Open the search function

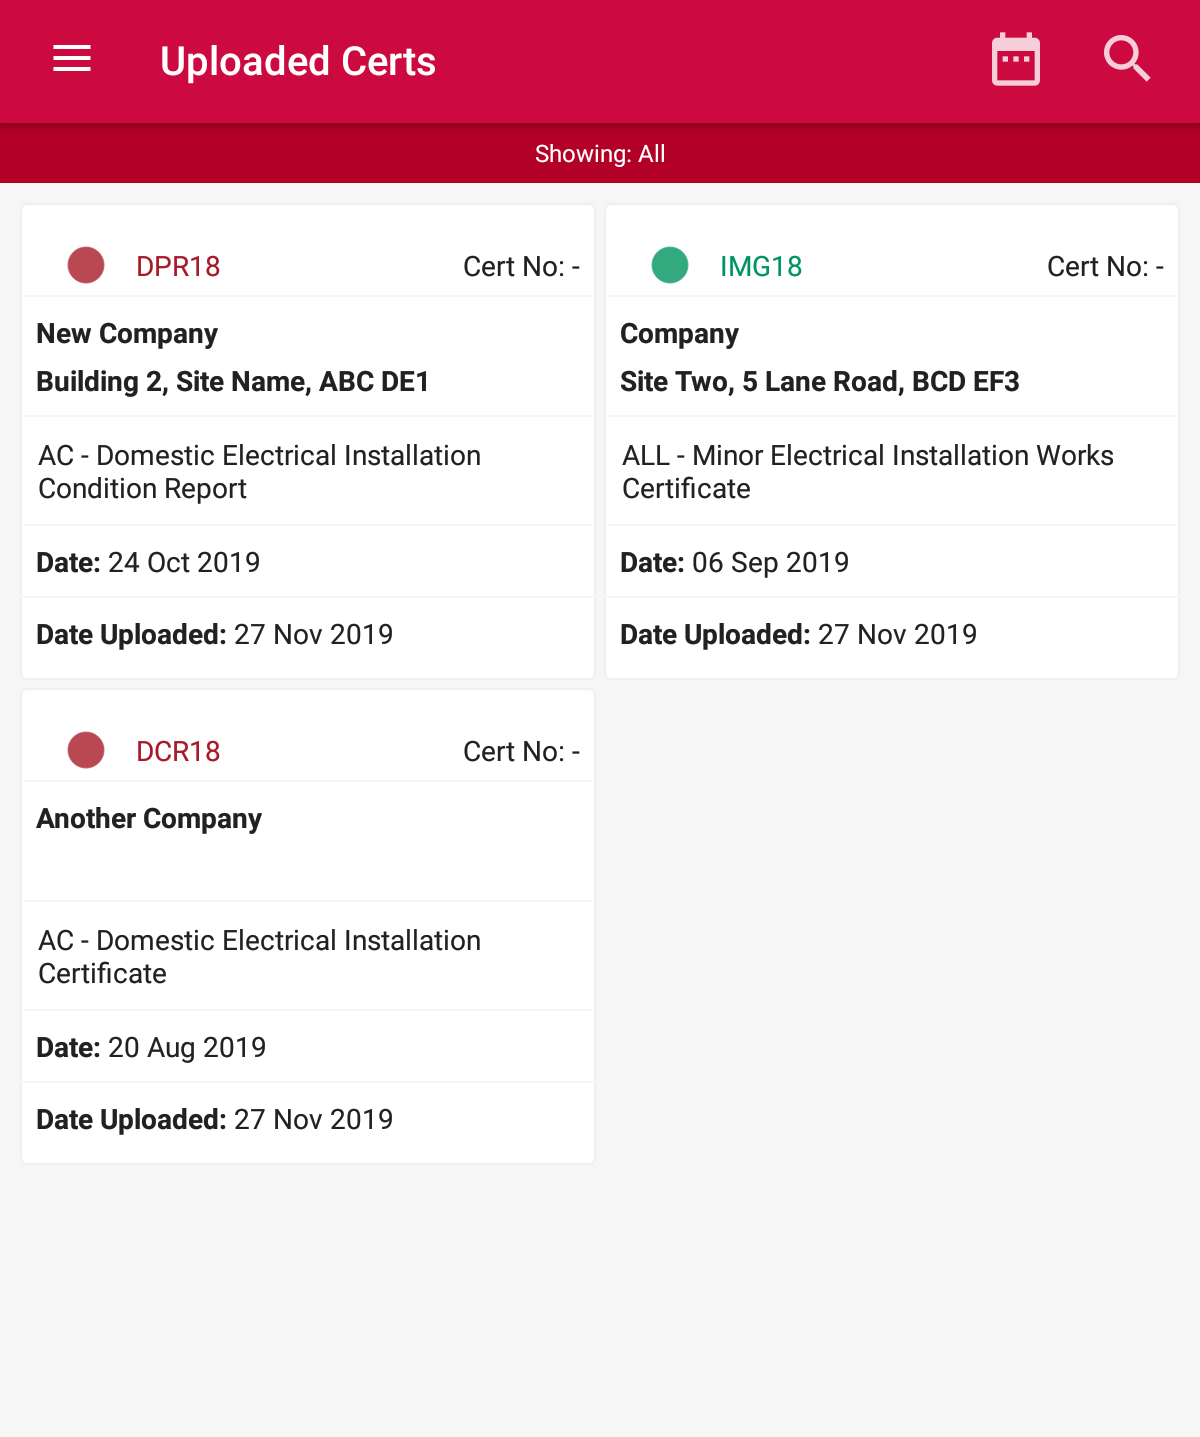tap(1126, 59)
